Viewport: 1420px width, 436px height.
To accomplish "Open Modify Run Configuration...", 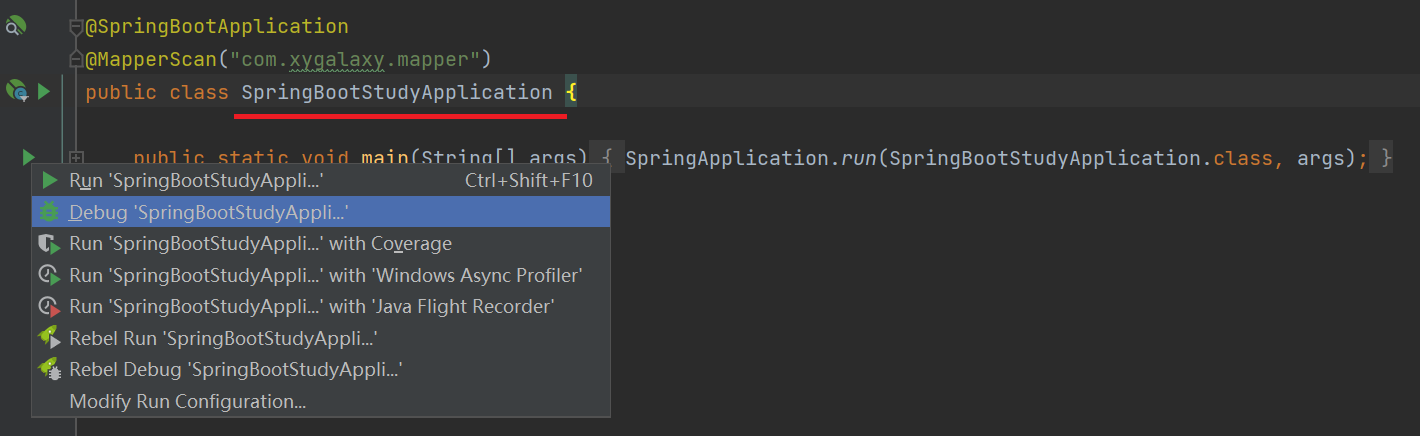I will tap(187, 402).
